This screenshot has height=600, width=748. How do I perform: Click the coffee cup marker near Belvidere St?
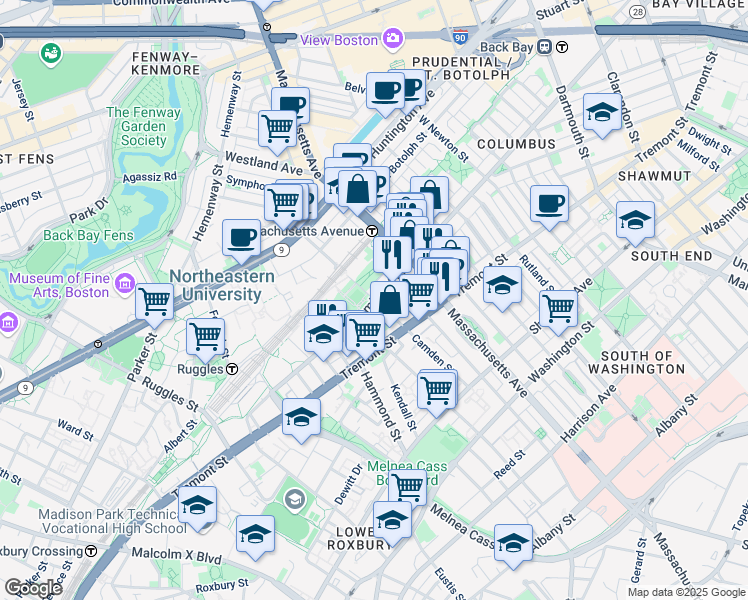[x=385, y=94]
